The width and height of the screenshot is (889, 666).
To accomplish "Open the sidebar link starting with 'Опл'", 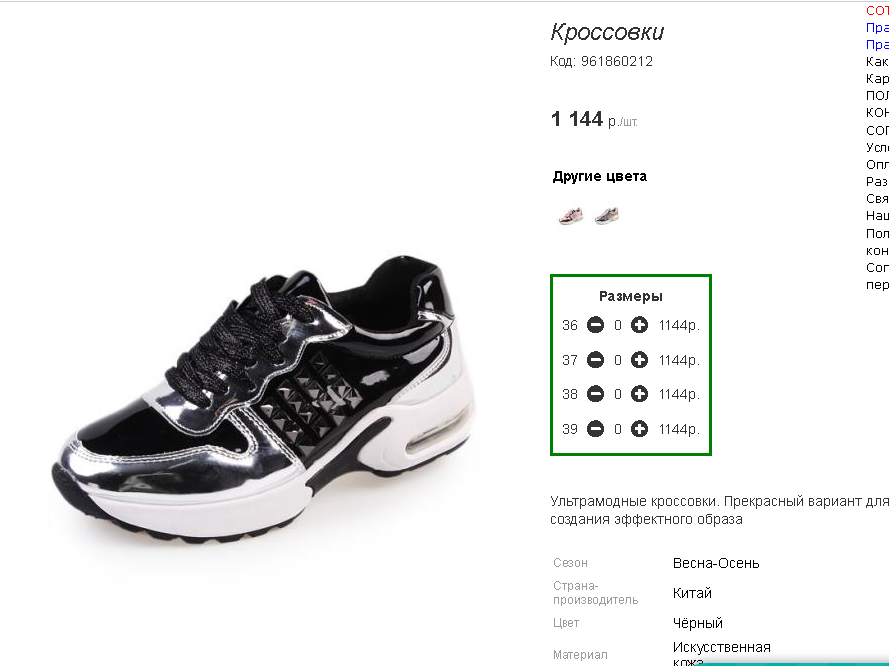I will (877, 164).
